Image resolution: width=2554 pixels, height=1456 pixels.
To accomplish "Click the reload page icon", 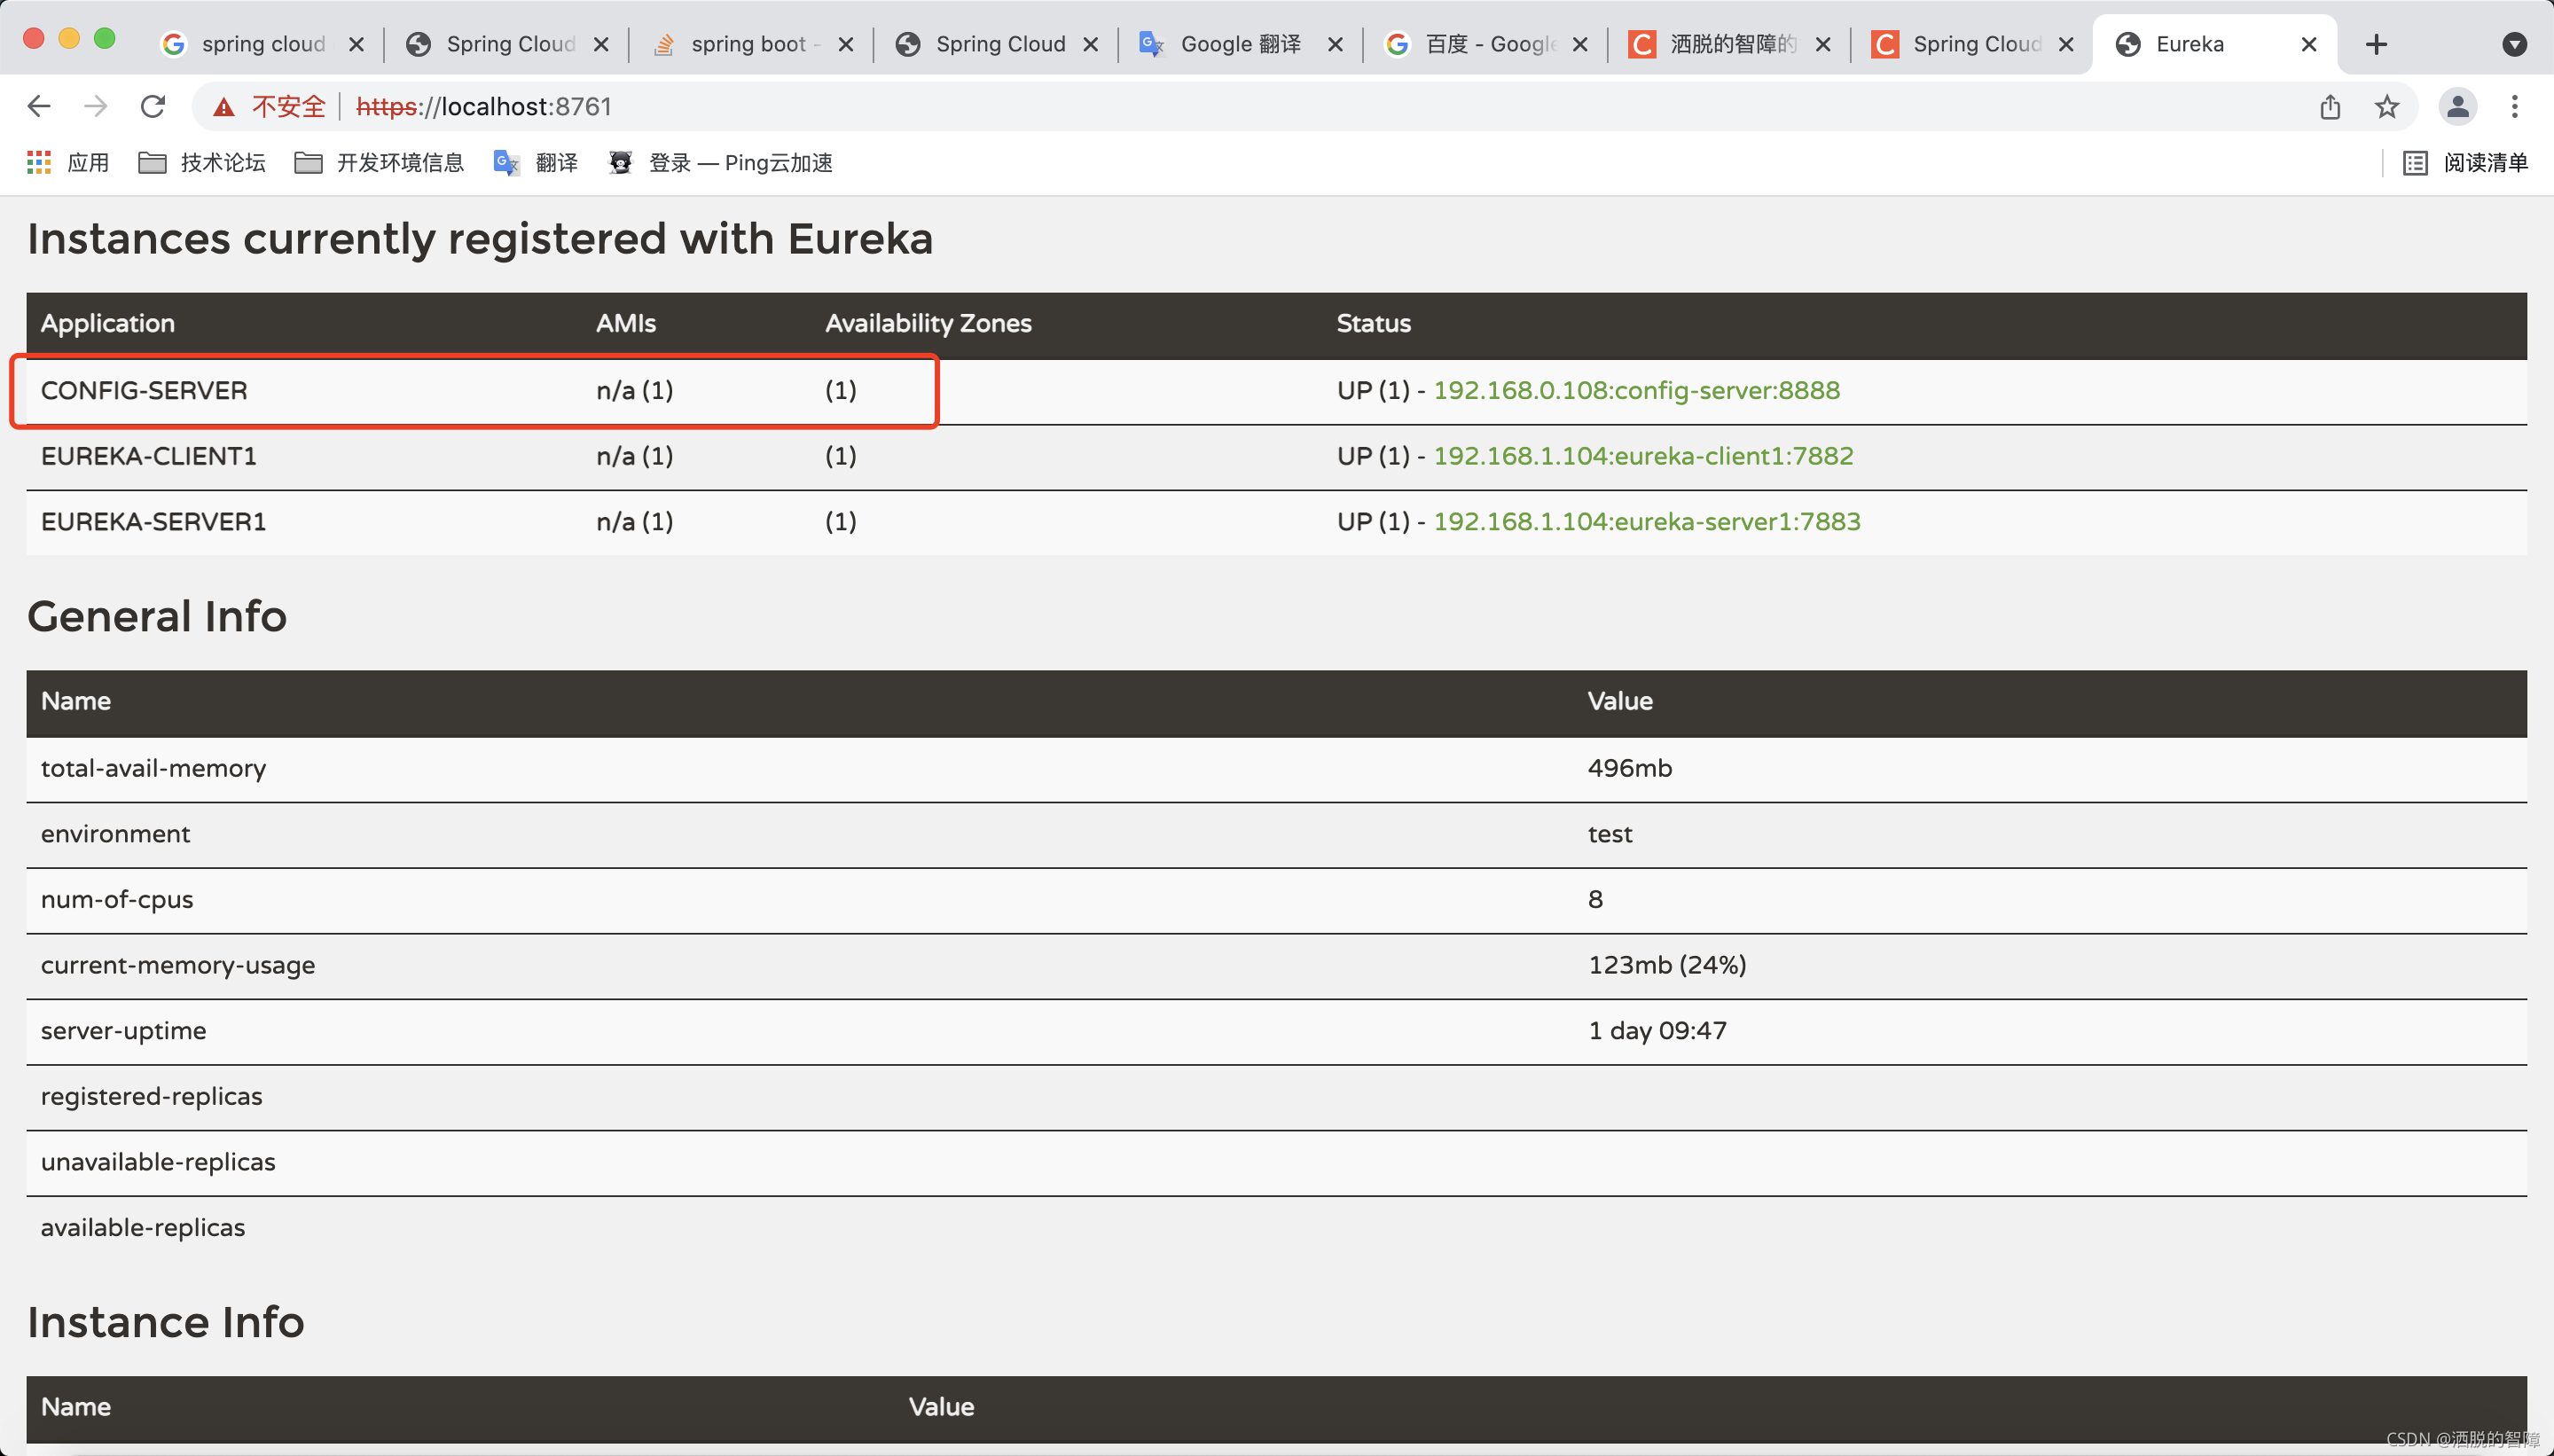I will 152,106.
